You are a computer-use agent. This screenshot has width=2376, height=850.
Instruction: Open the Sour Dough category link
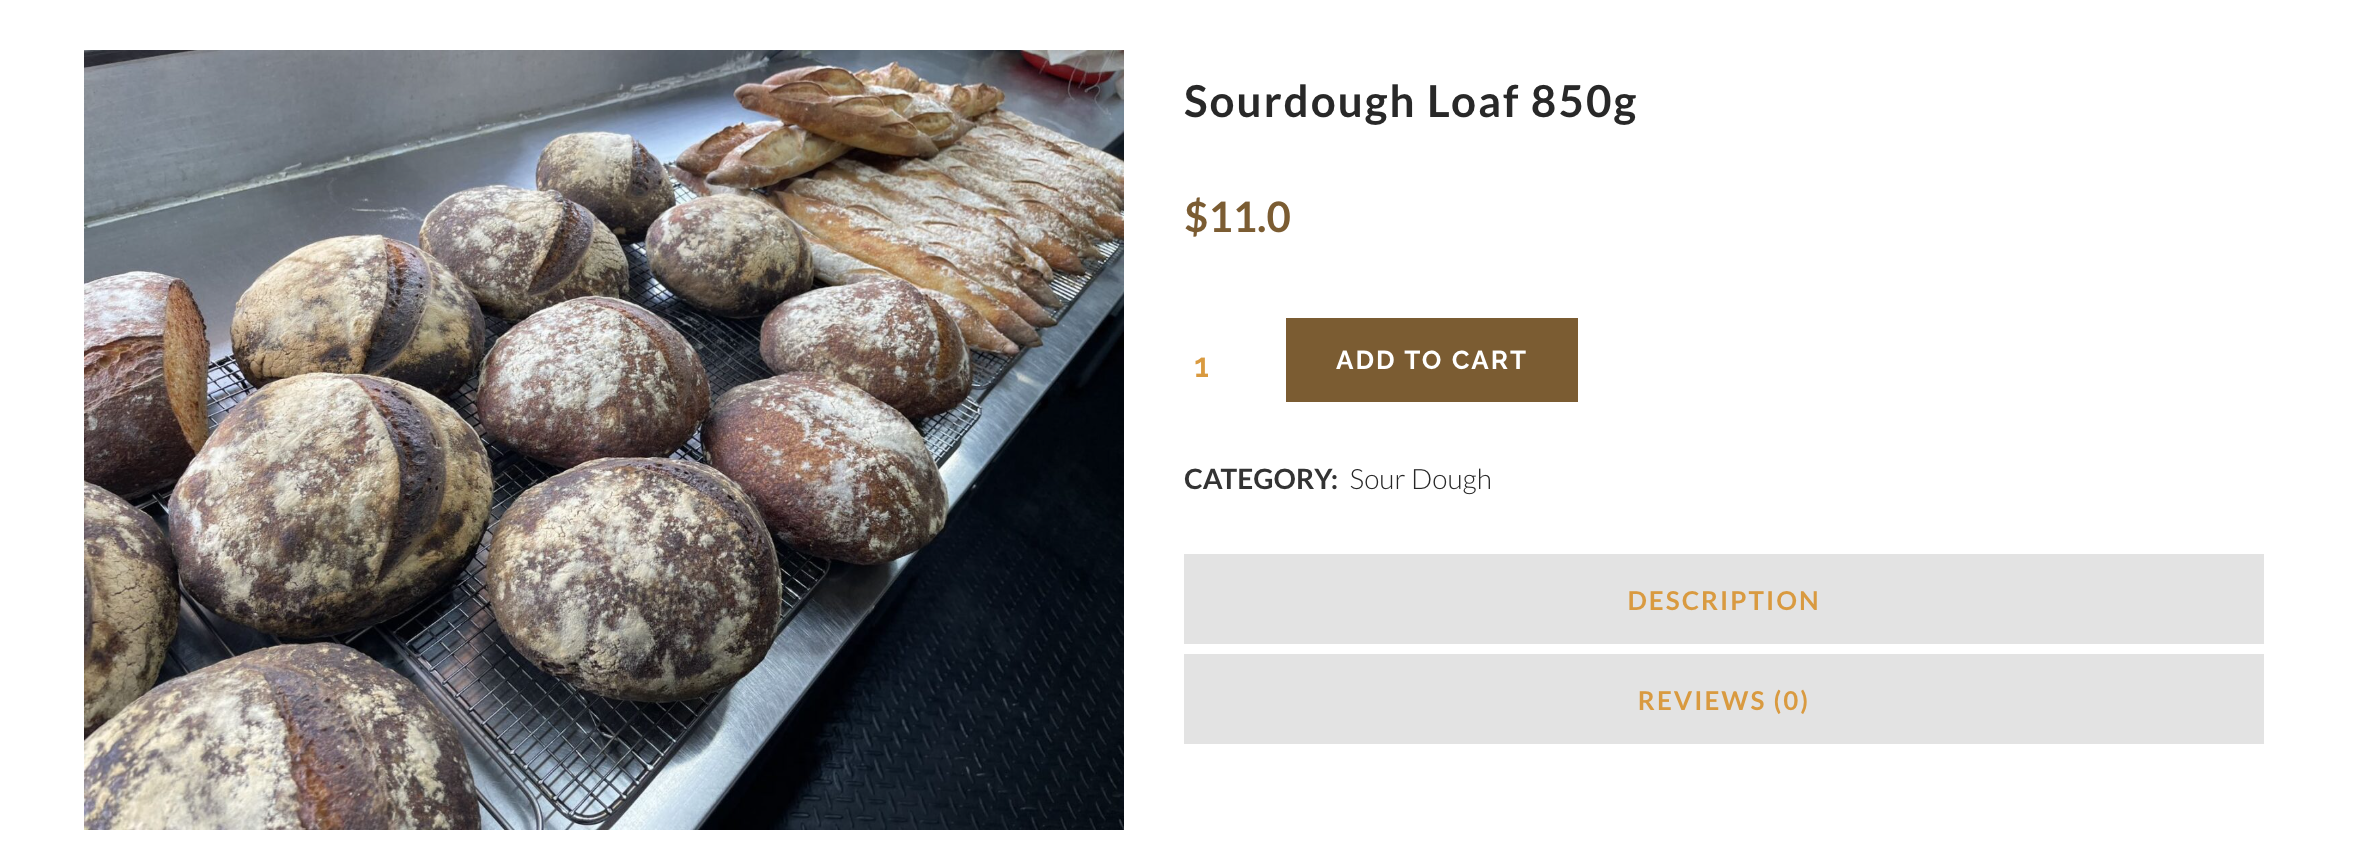pyautogui.click(x=1420, y=480)
